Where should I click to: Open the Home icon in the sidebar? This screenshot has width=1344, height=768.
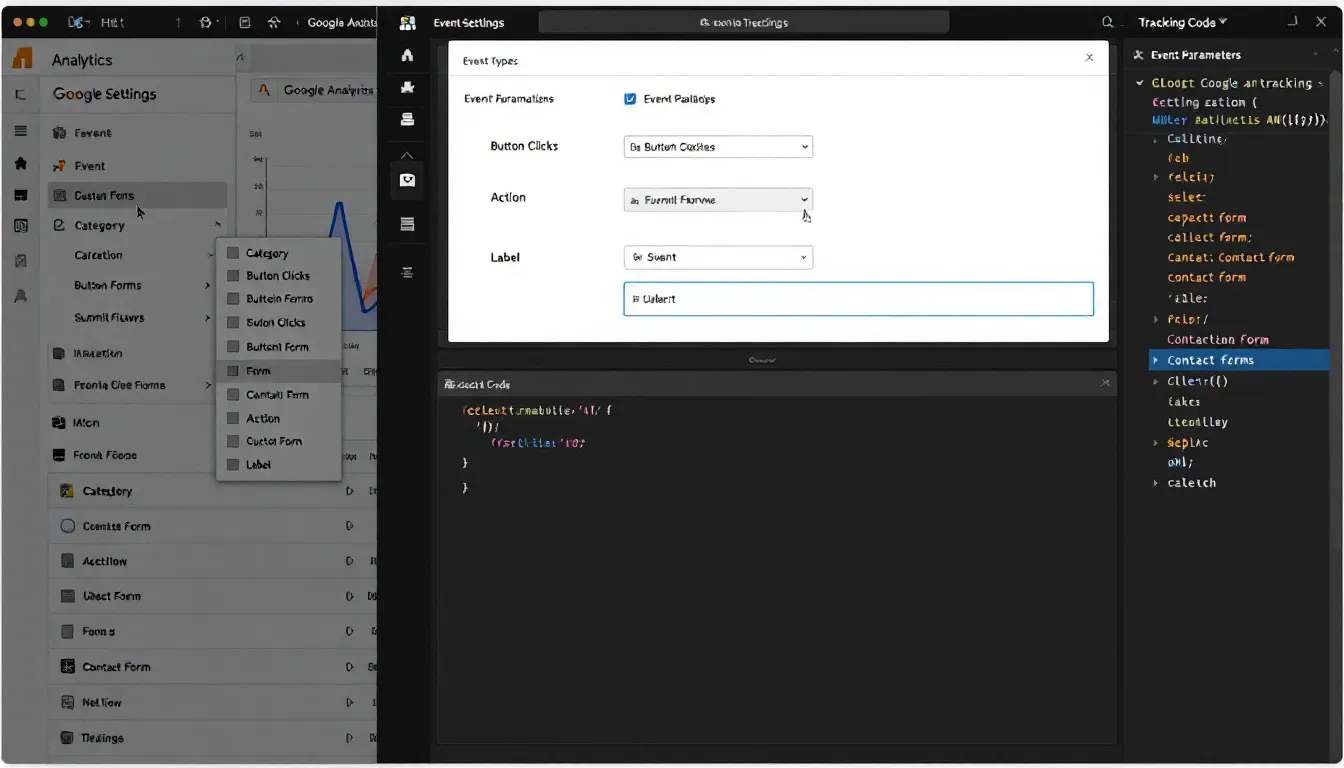point(406,55)
